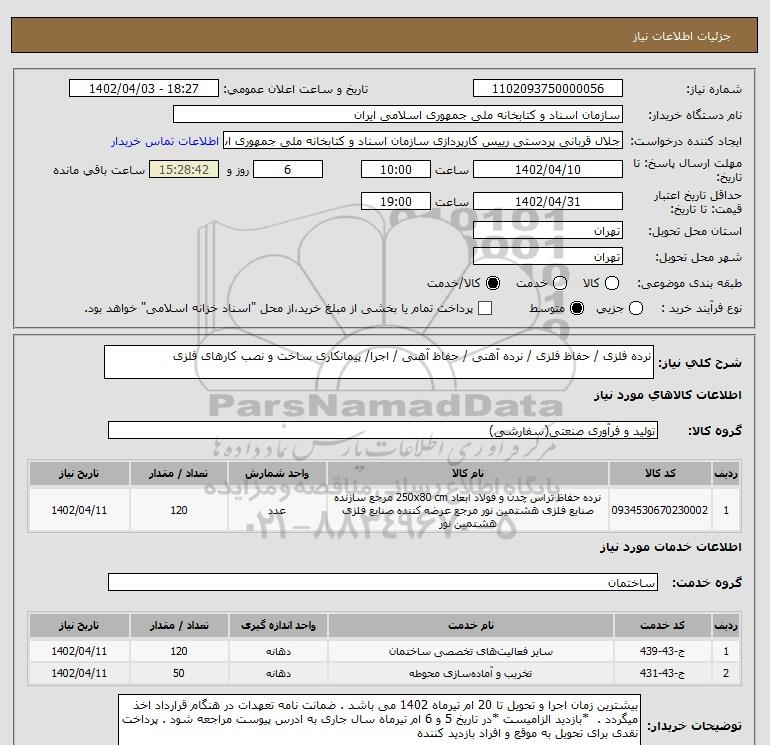Click the اطلاعات خدمات مورد نیاز section heading
Screen dimensions: 770x745
click(671, 547)
